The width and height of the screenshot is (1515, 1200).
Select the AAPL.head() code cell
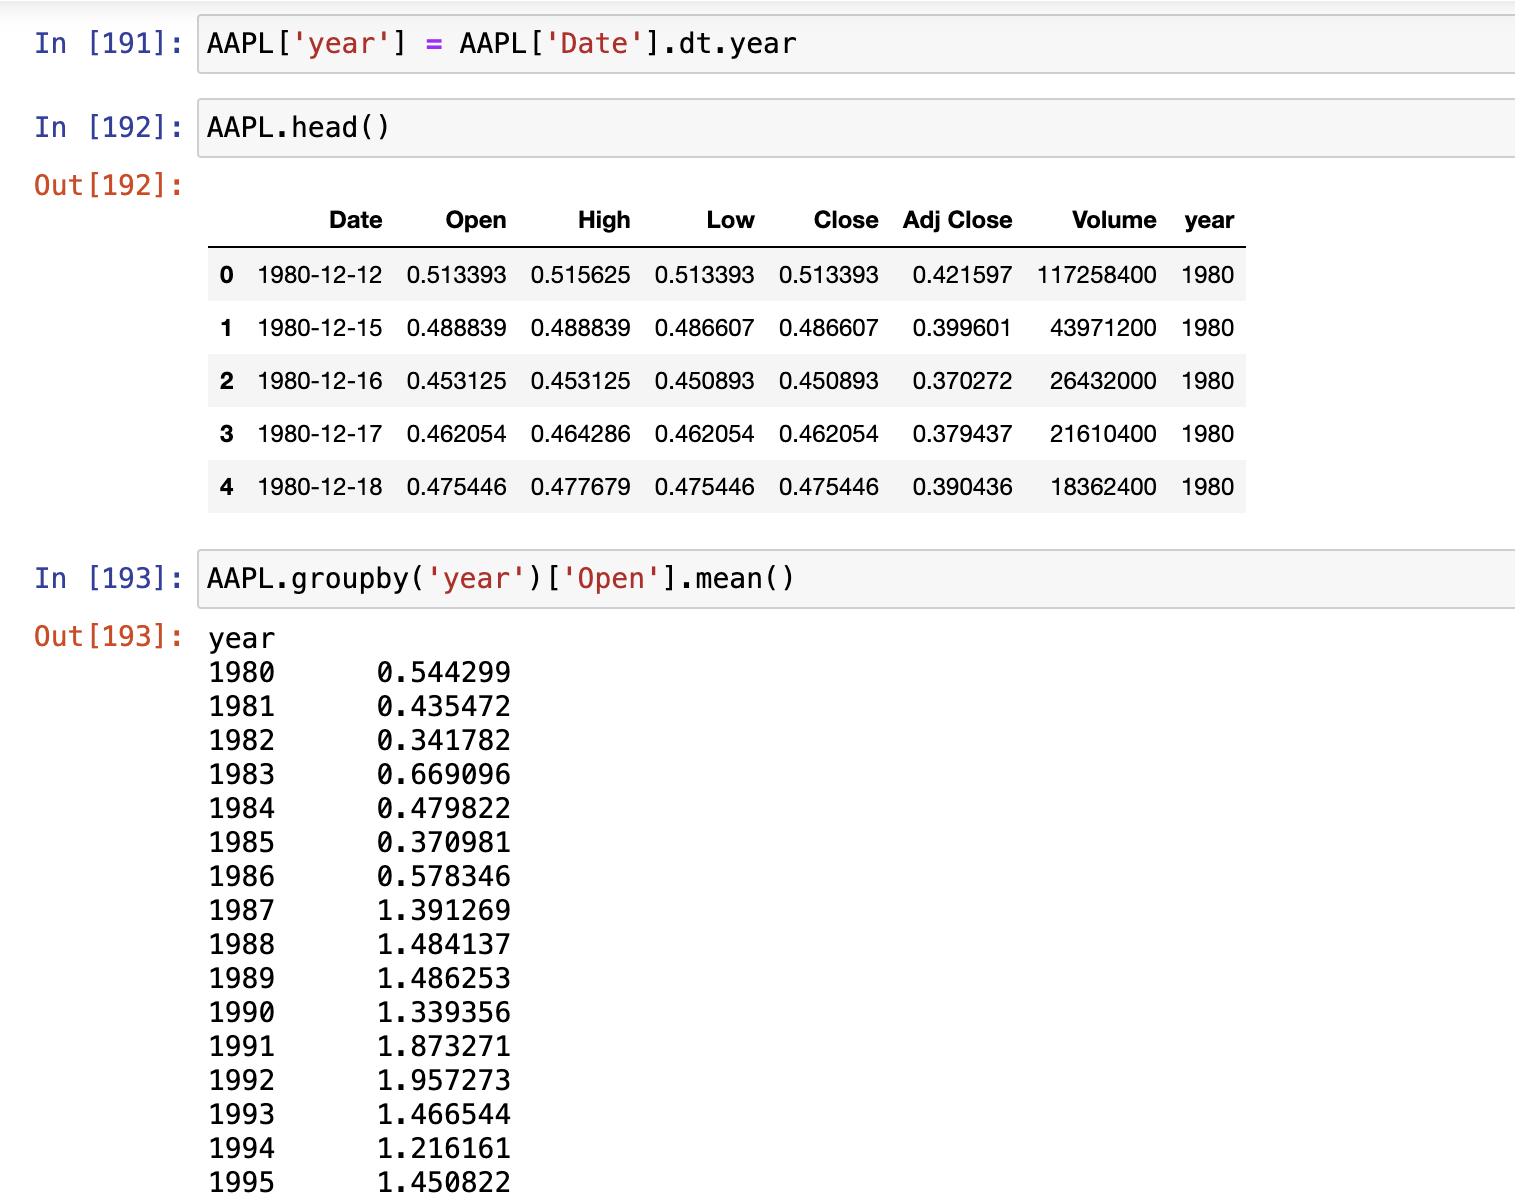coord(856,128)
